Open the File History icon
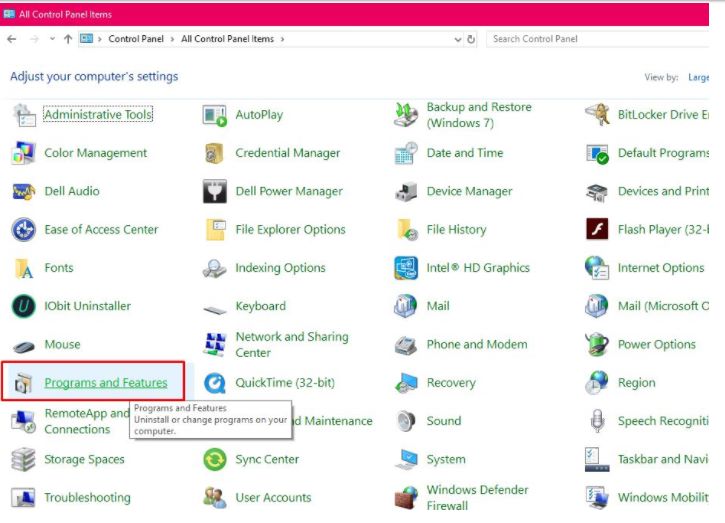This screenshot has width=725, height=523. click(x=407, y=230)
